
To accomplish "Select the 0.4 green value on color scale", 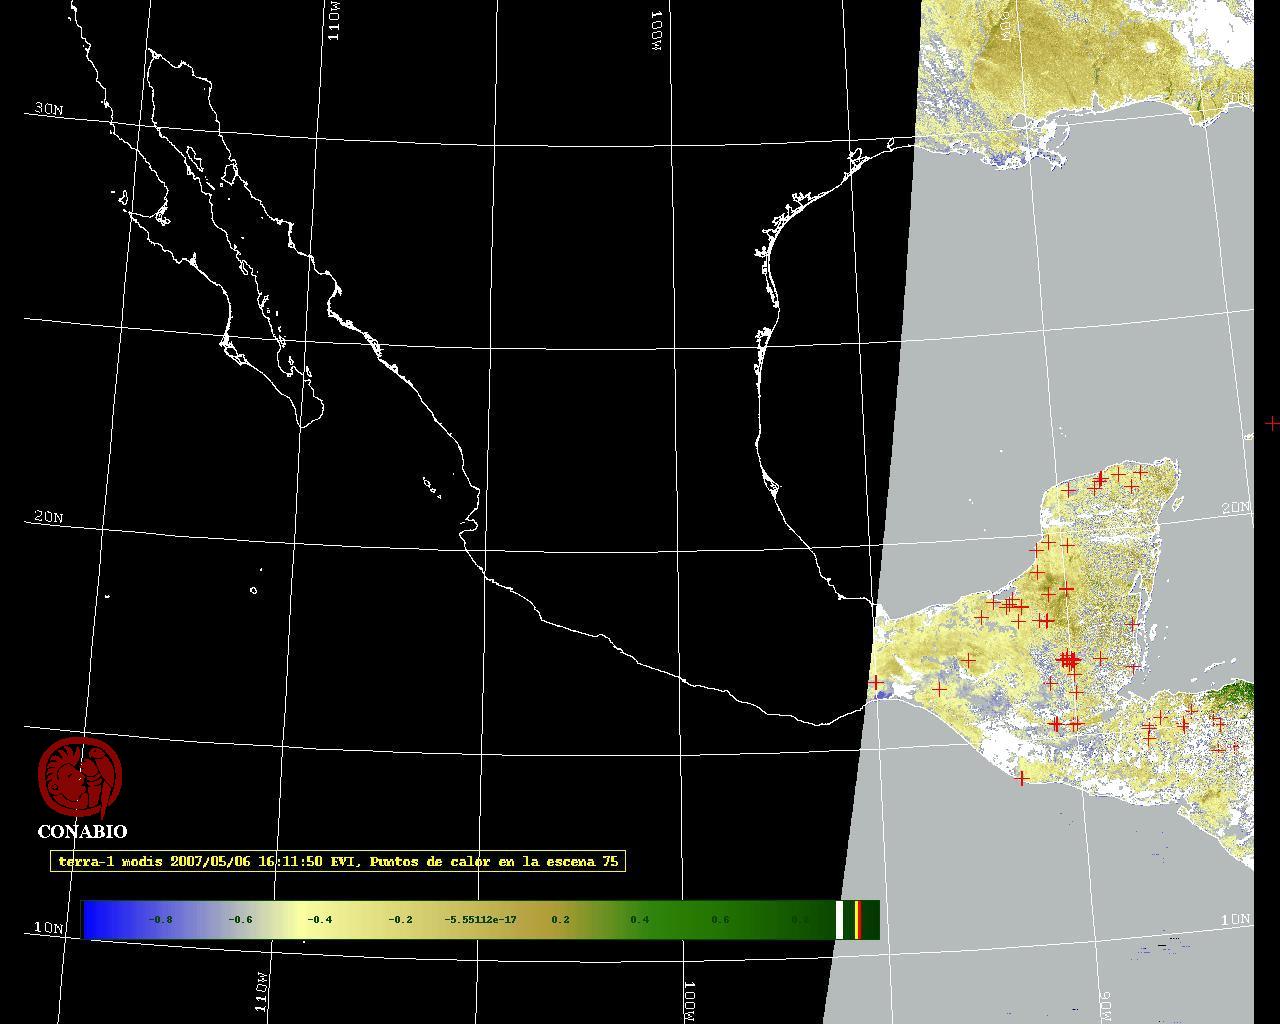I will (x=639, y=919).
